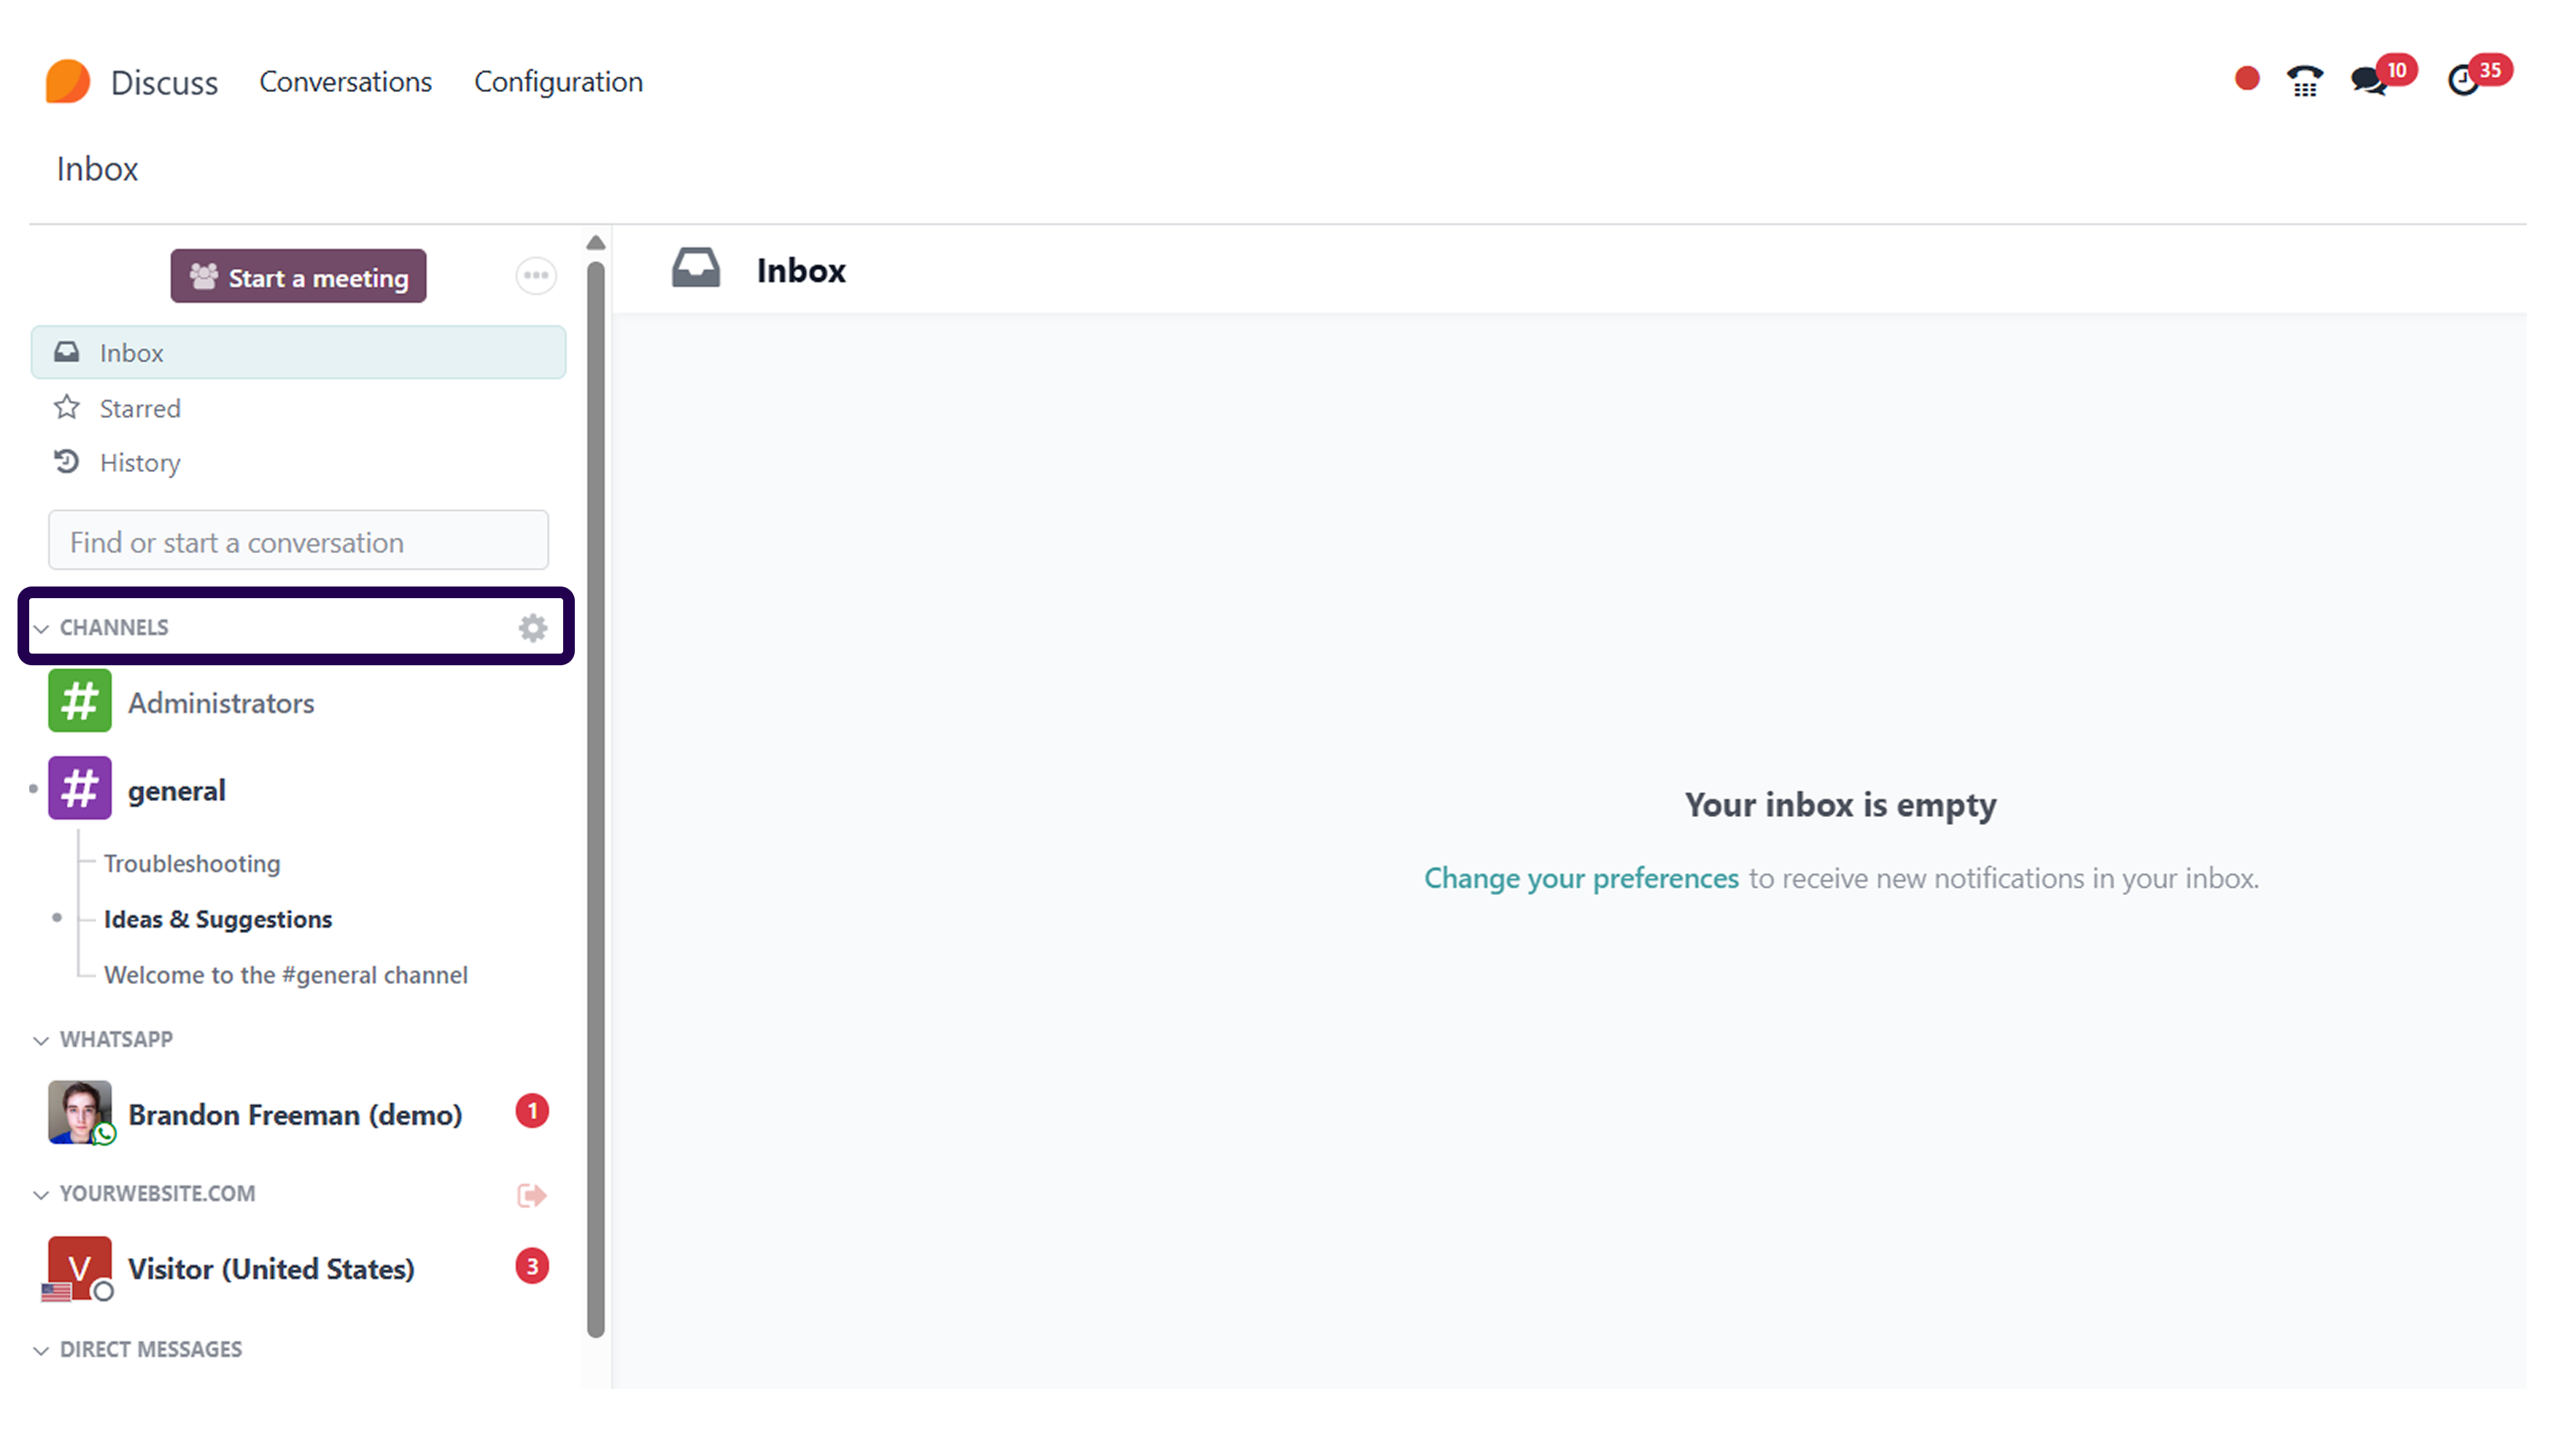This screenshot has height=1456, width=2559.
Task: Select the Starred mailbox
Action: pyautogui.click(x=298, y=408)
